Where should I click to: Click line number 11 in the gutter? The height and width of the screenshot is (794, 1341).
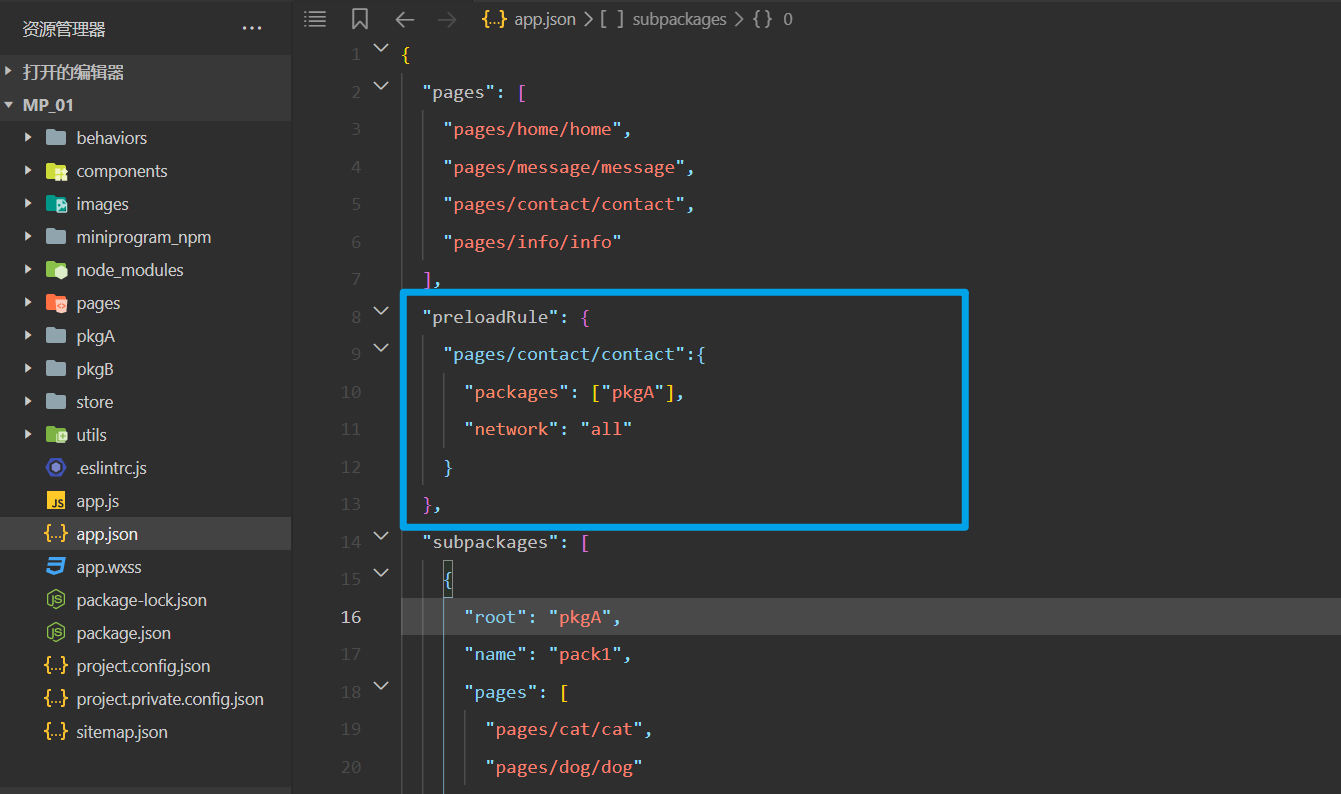351,429
